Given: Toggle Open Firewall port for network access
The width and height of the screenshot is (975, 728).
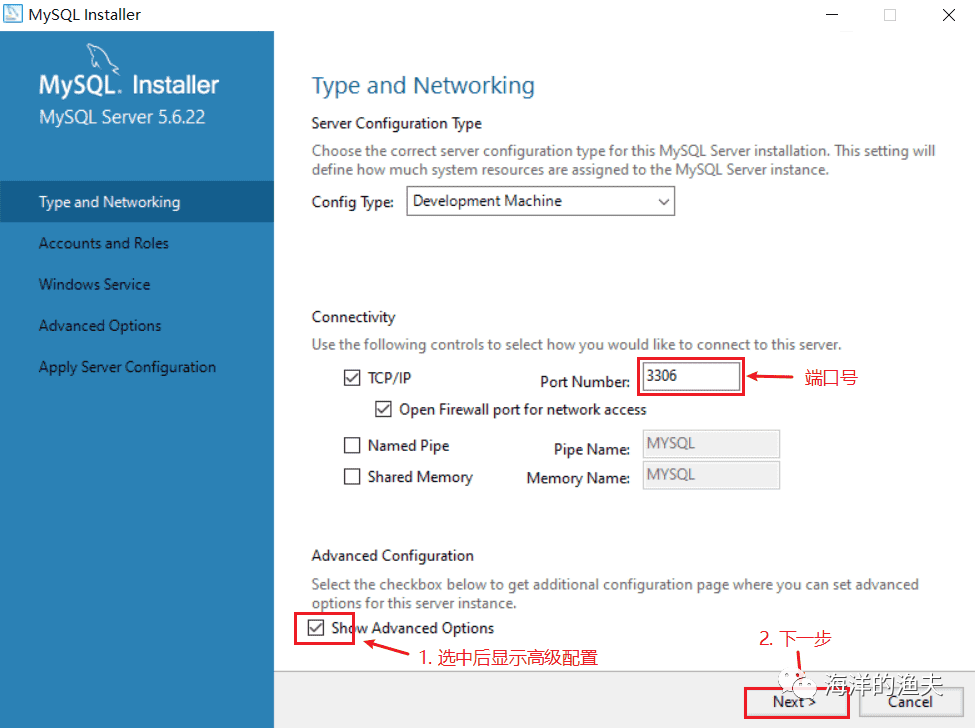Looking at the screenshot, I should coord(384,409).
